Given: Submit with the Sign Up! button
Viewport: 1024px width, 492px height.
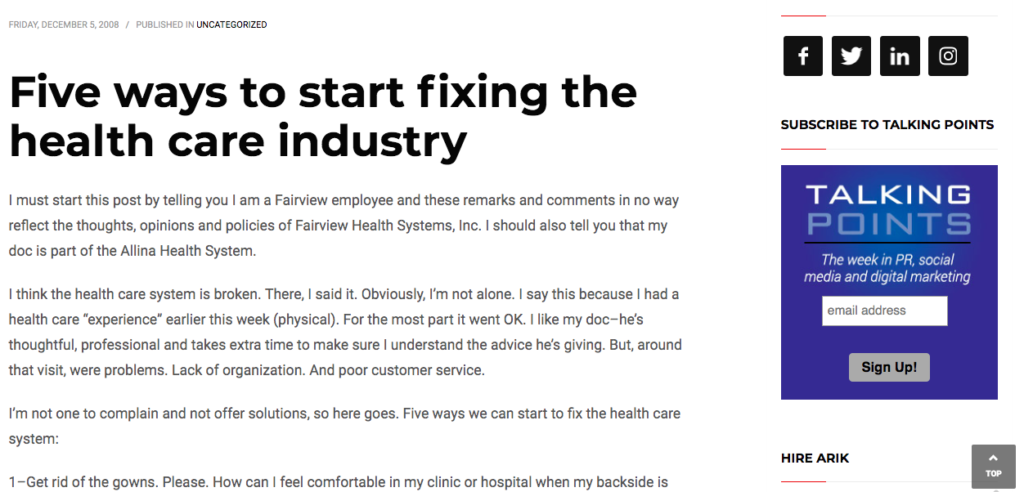Looking at the screenshot, I should [x=889, y=367].
